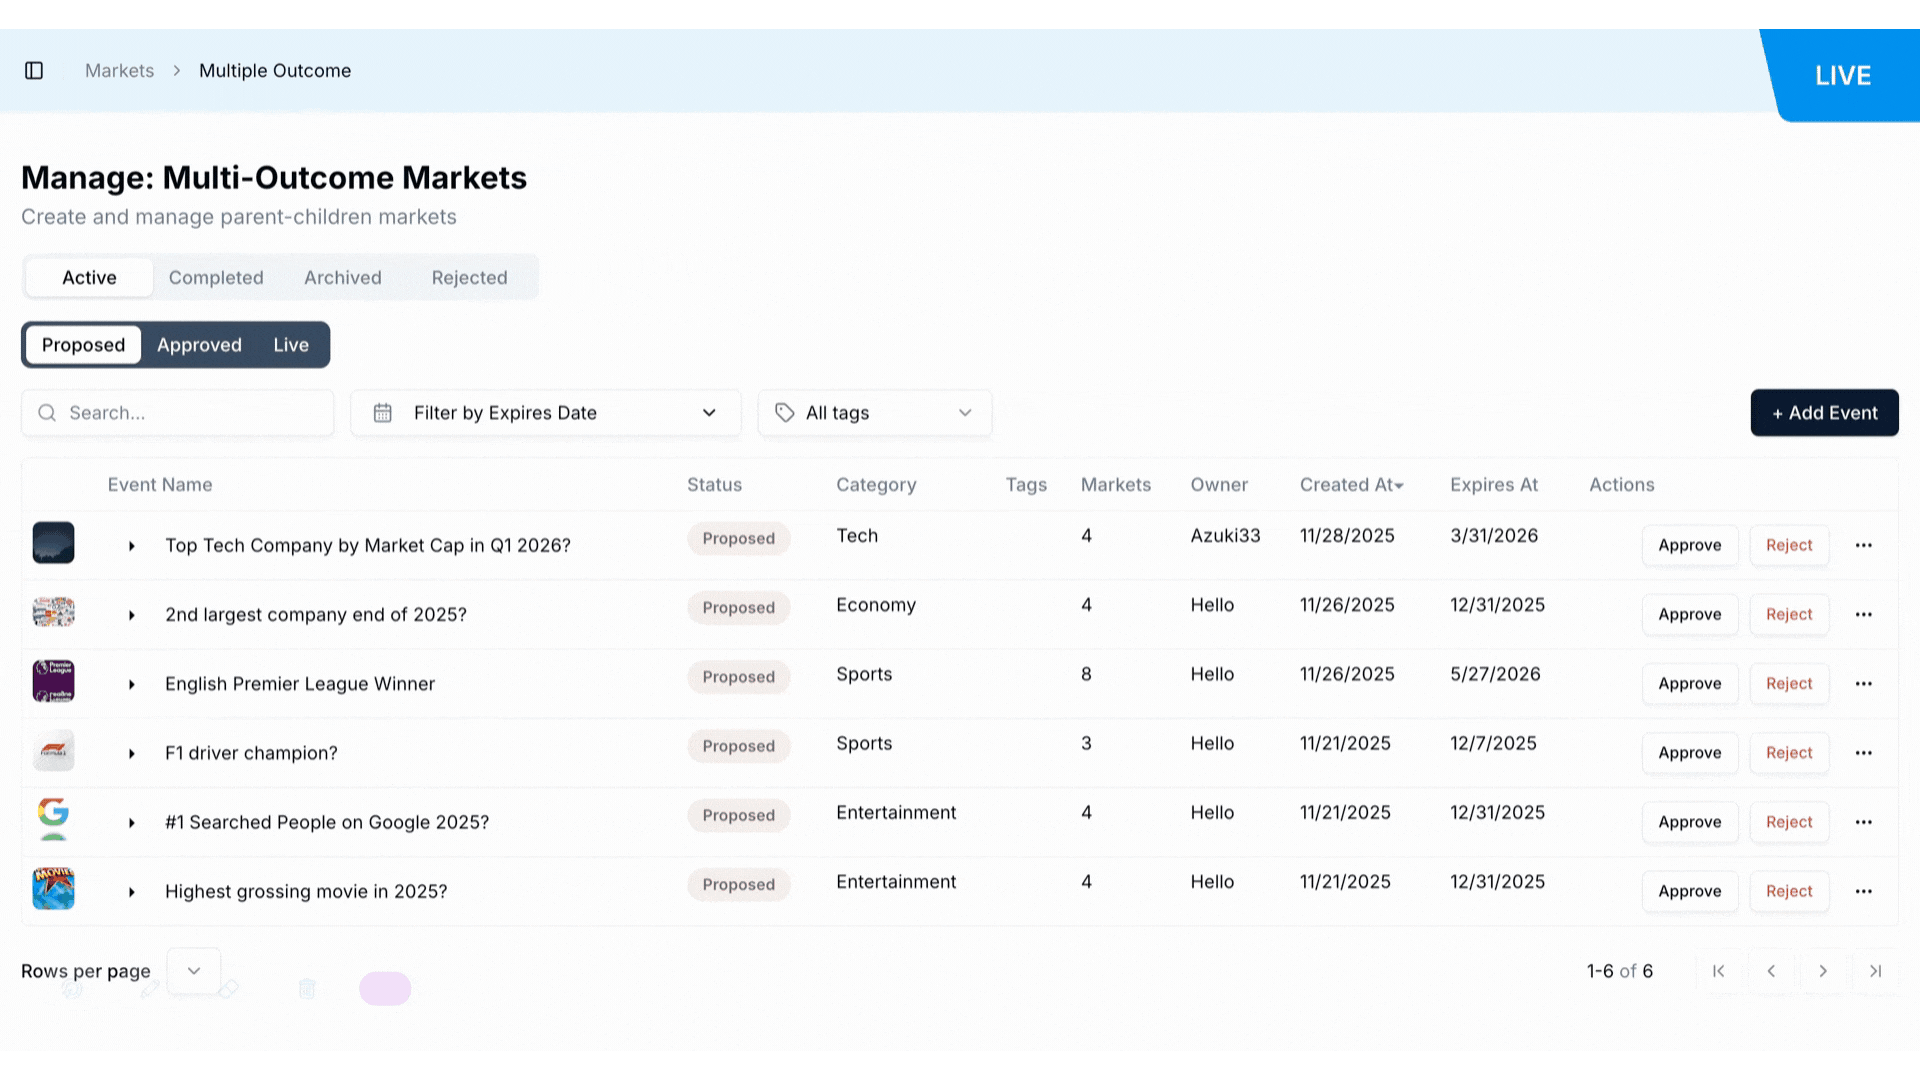Expand English Premier League Winner row
The image size is (1920, 1080).
pyautogui.click(x=131, y=684)
